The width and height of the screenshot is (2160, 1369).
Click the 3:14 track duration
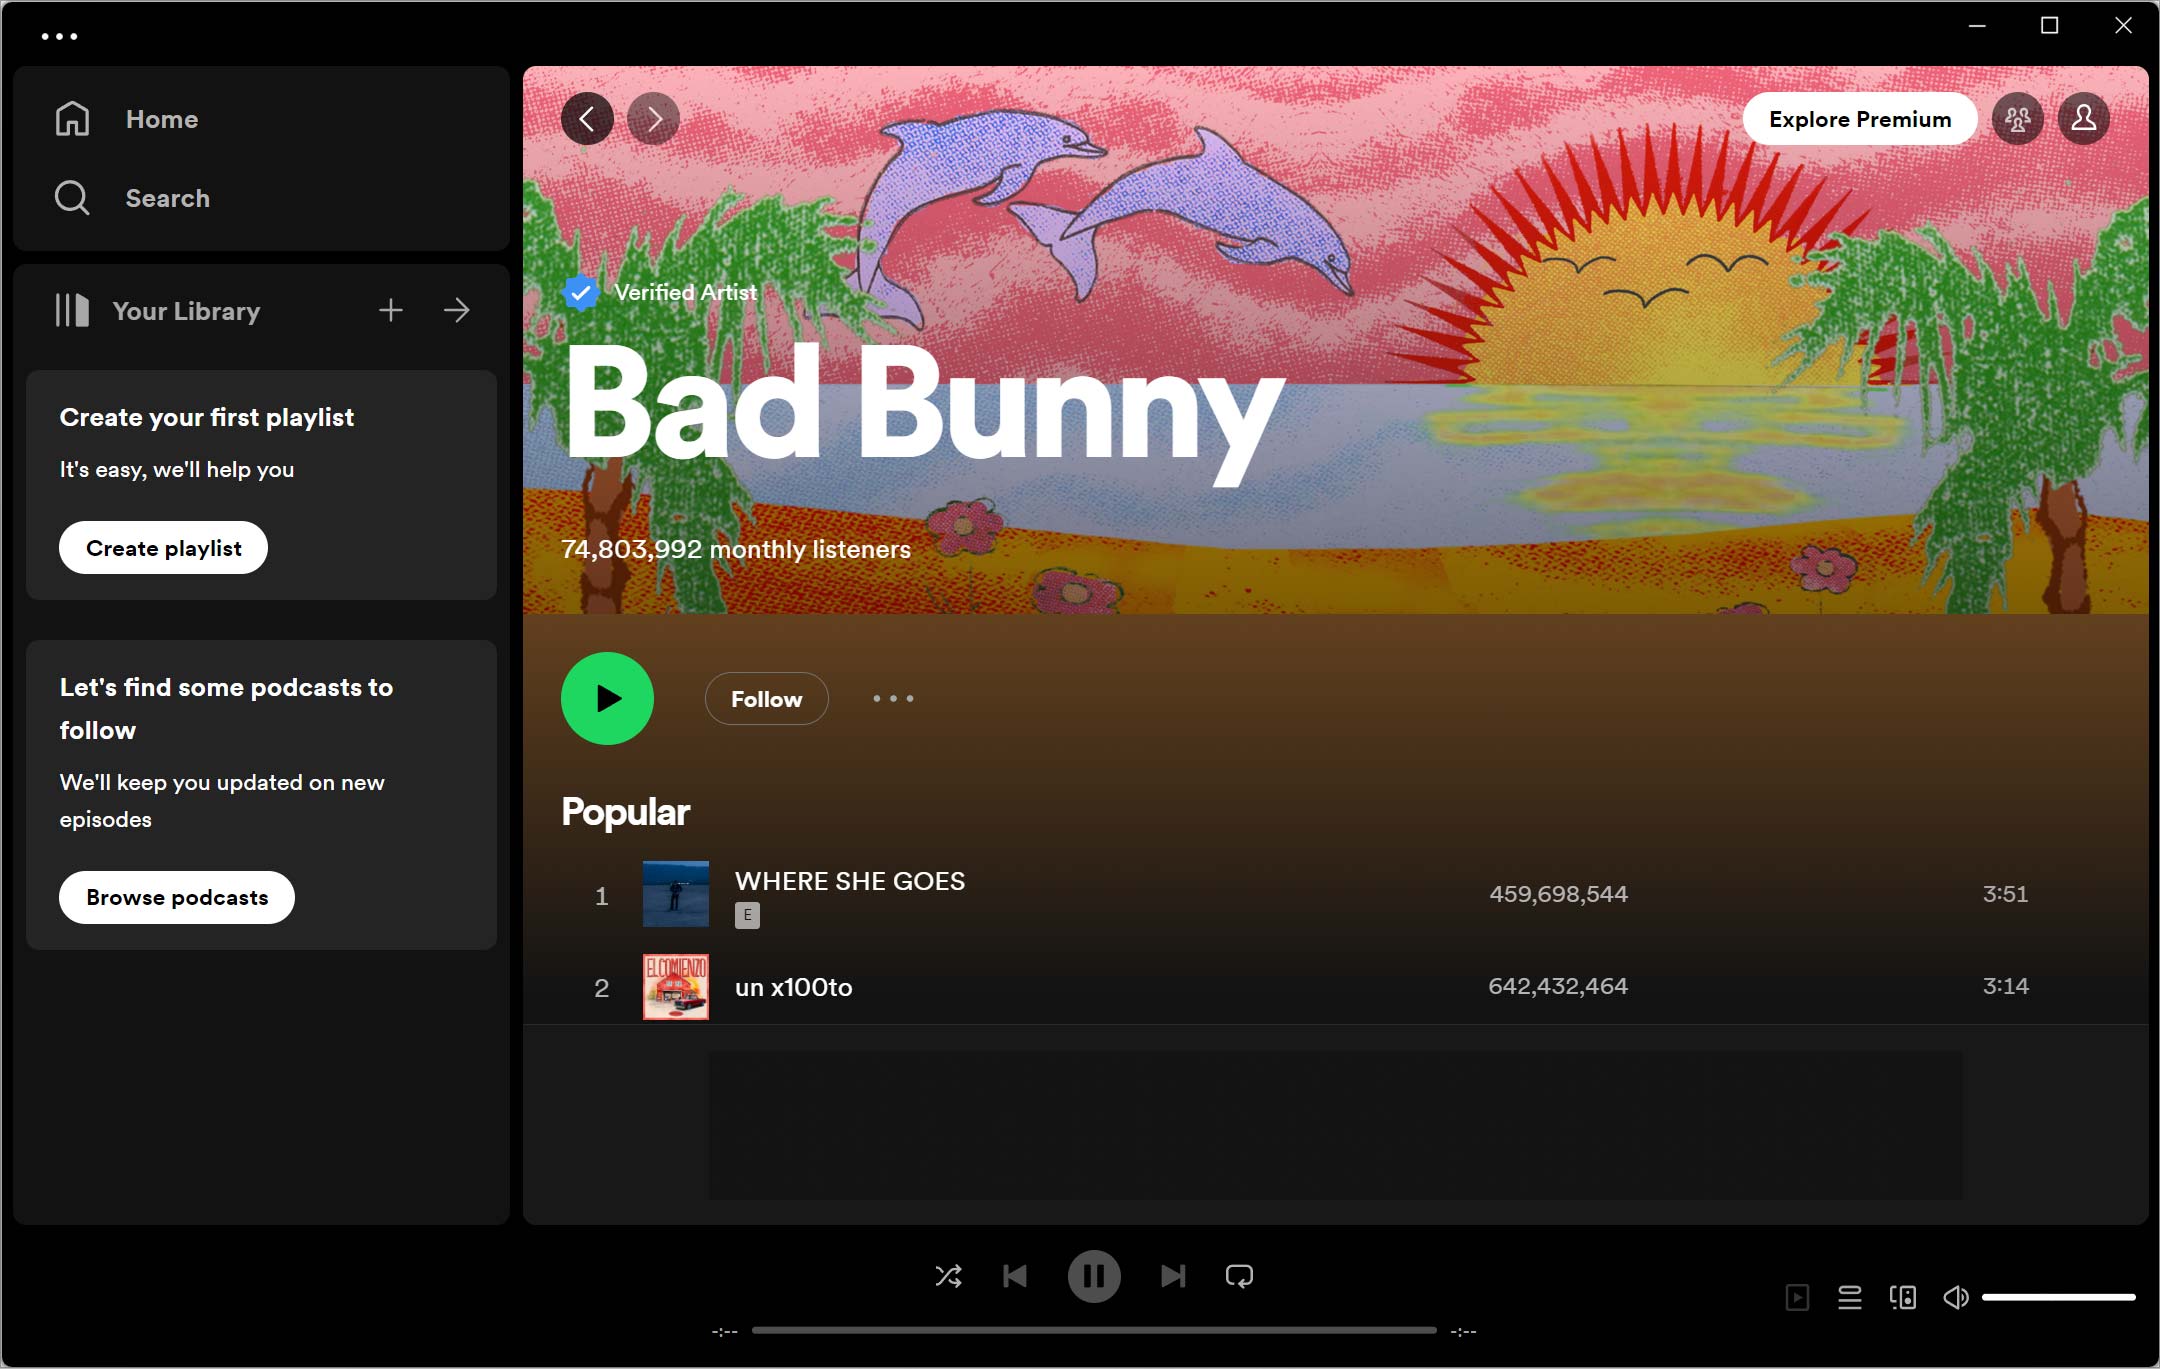tap(2005, 986)
